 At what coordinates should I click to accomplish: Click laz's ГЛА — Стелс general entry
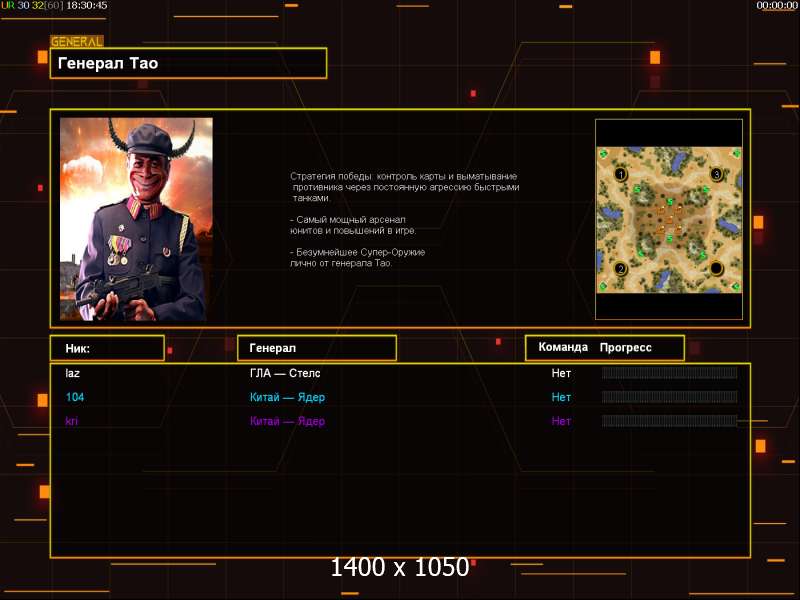[x=285, y=373]
